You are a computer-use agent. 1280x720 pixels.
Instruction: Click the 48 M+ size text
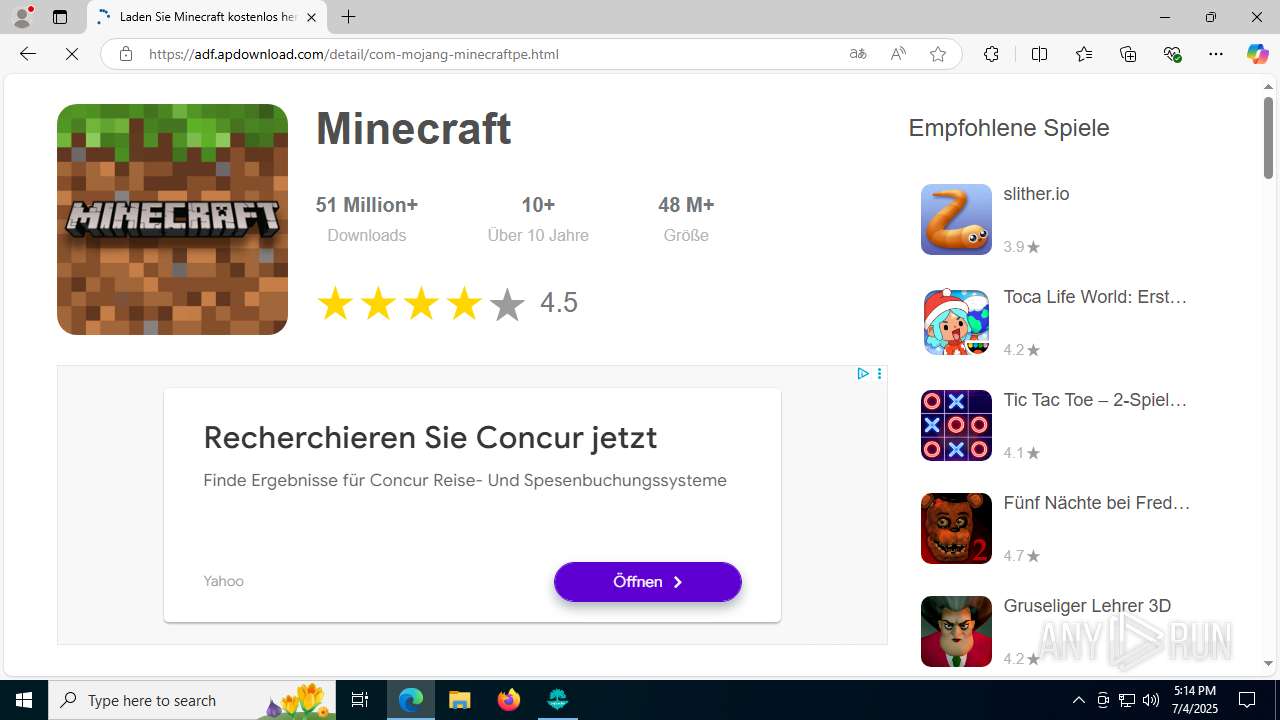coord(686,205)
